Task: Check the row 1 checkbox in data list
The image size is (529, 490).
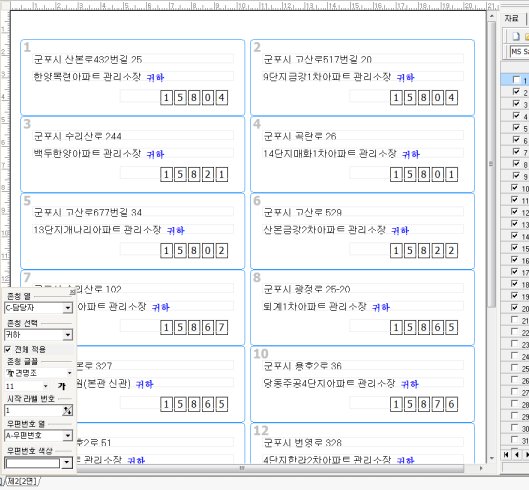Action: pyautogui.click(x=516, y=80)
